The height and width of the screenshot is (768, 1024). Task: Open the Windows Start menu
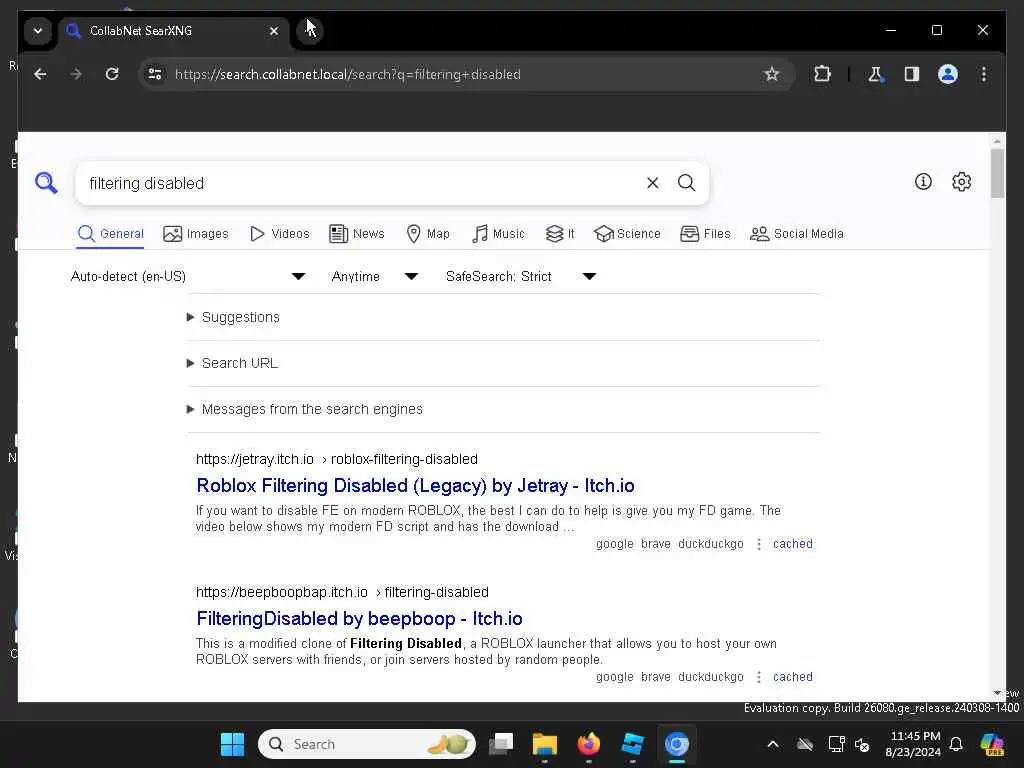click(x=232, y=744)
